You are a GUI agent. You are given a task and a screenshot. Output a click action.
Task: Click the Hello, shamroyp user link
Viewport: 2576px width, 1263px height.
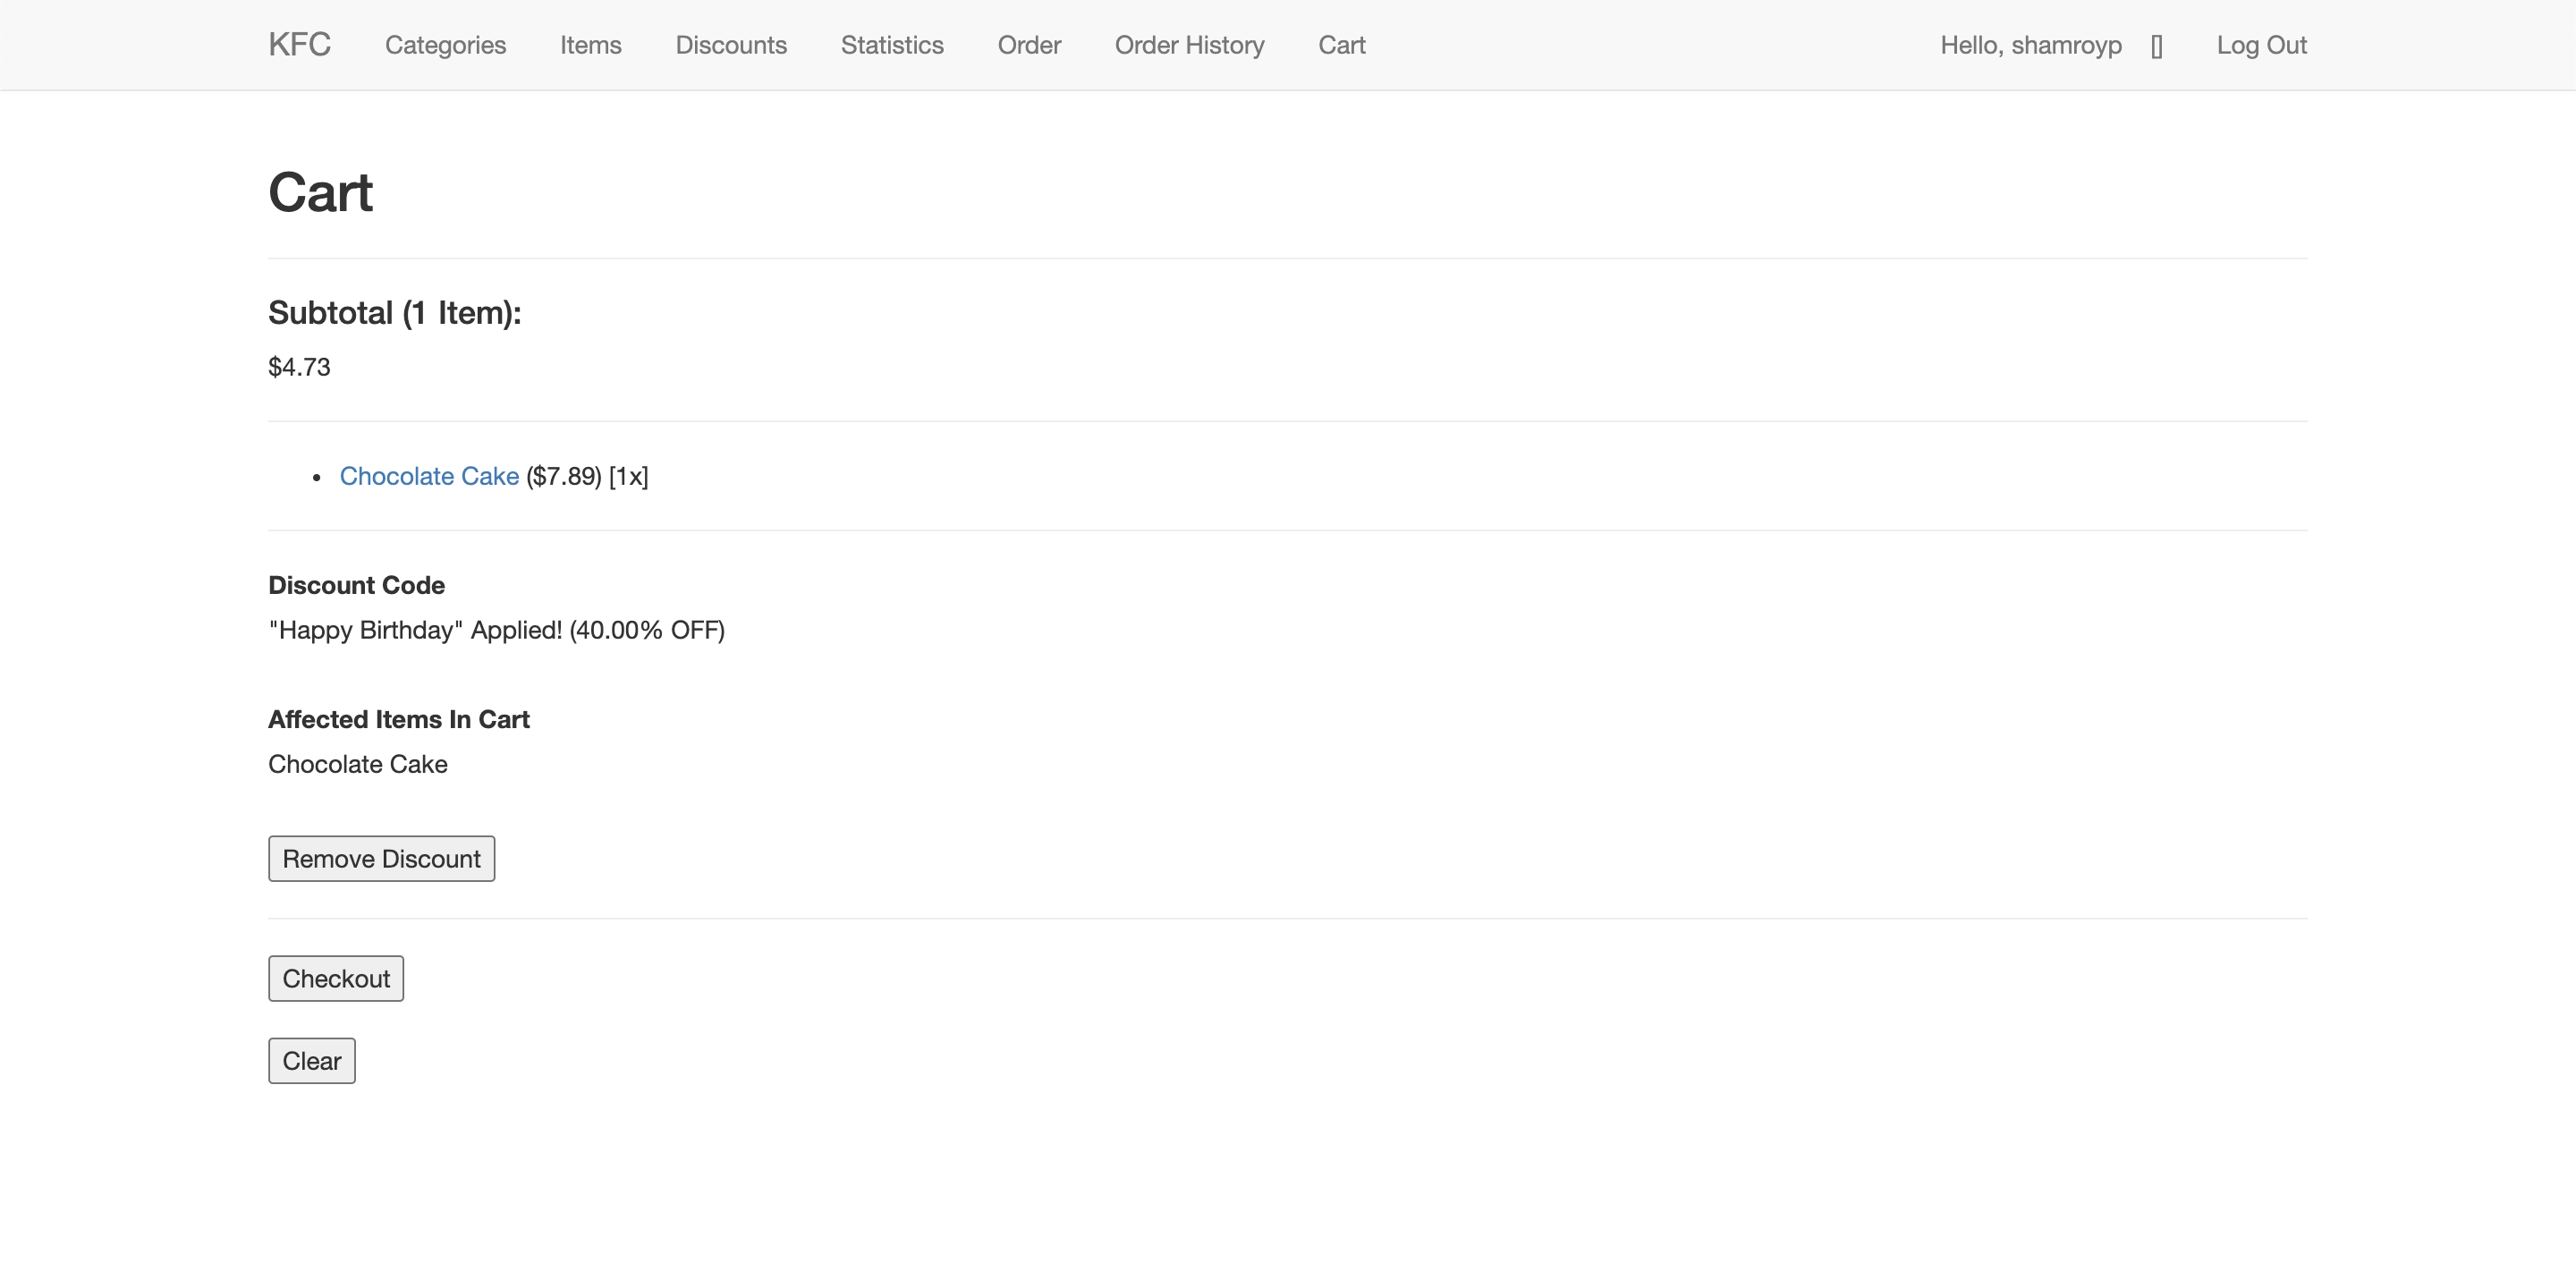[2030, 45]
